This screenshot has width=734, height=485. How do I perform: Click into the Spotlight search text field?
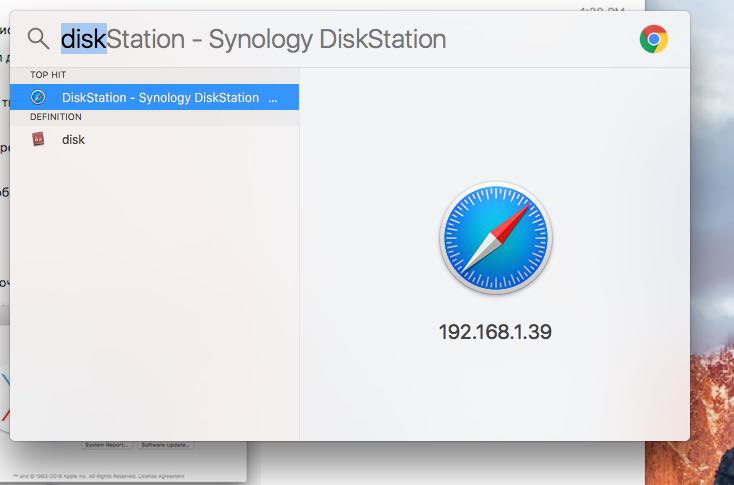(346, 39)
